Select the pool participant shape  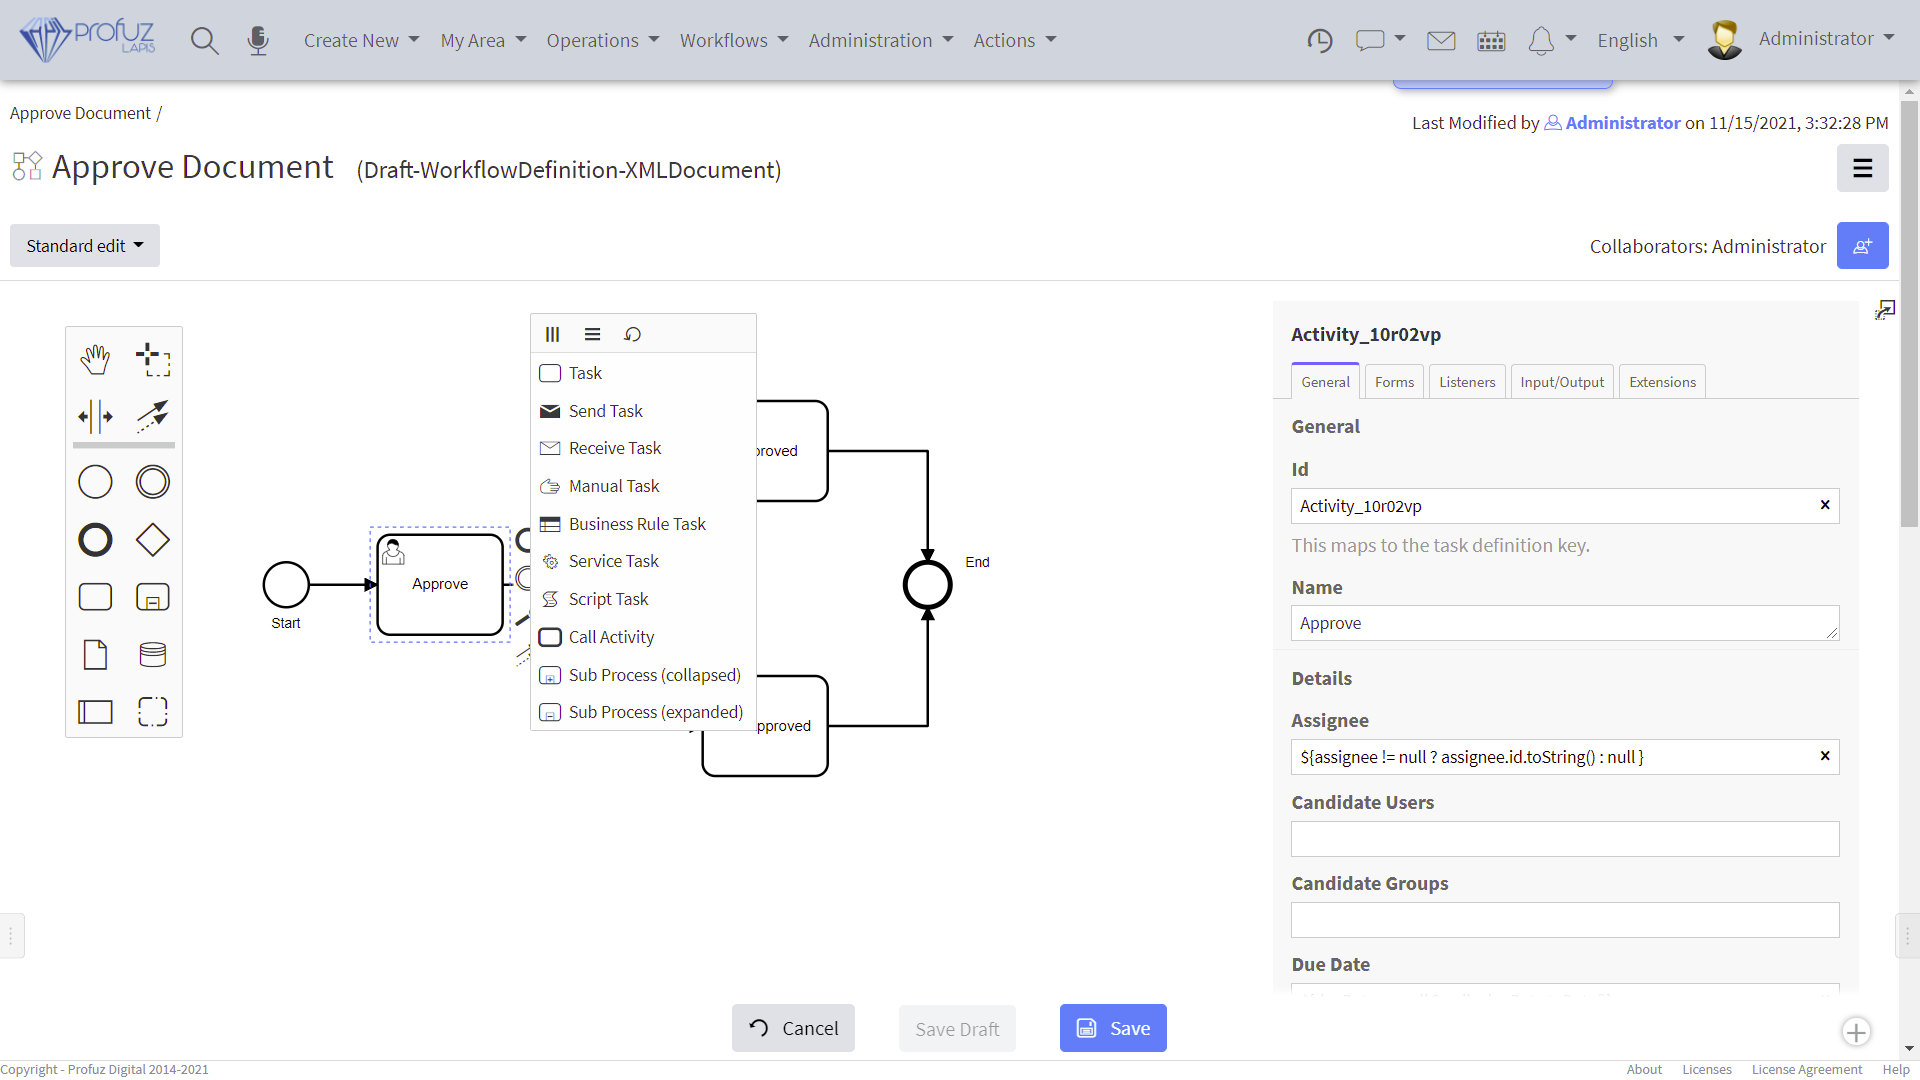pos(95,712)
